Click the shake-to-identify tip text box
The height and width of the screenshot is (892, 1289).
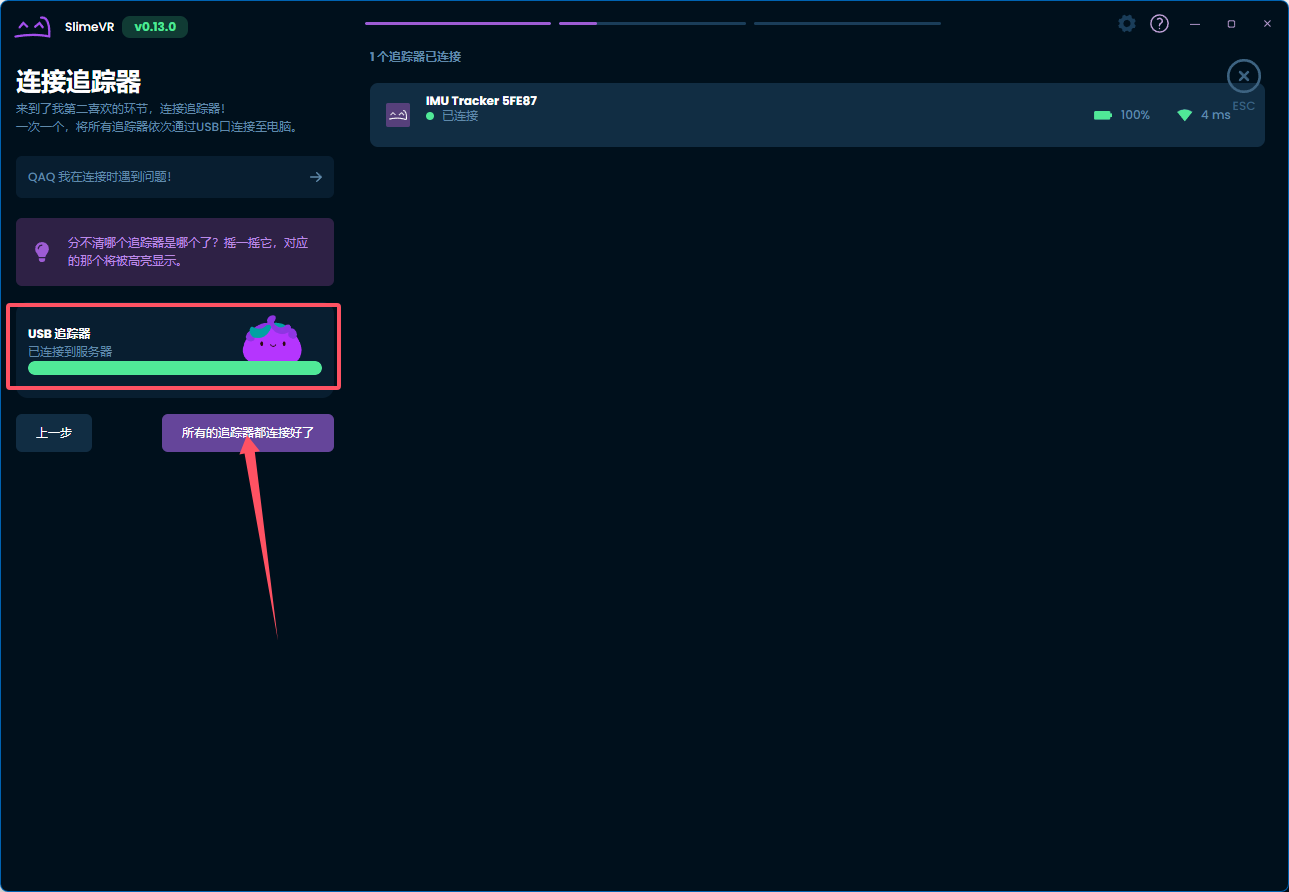(175, 252)
